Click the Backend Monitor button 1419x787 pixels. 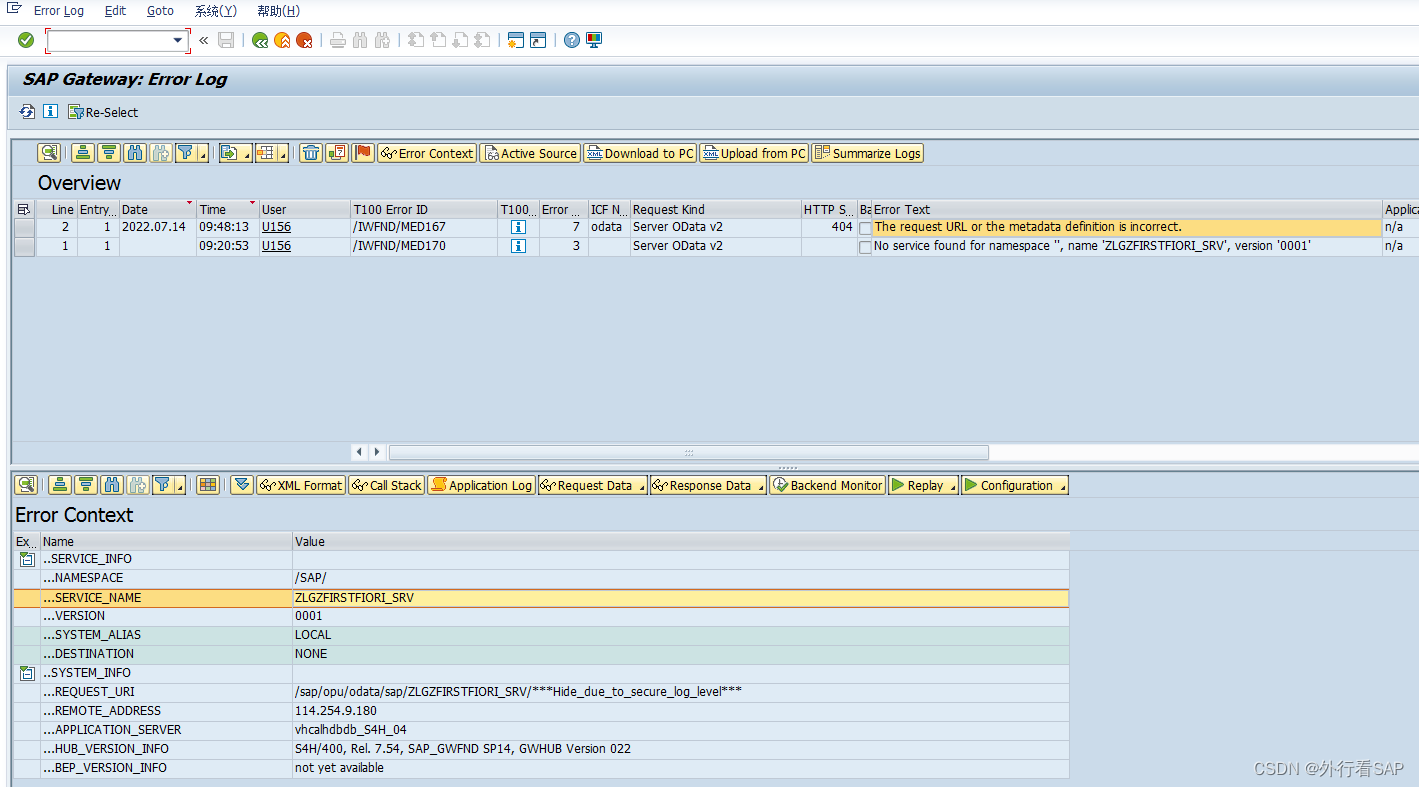[827, 485]
